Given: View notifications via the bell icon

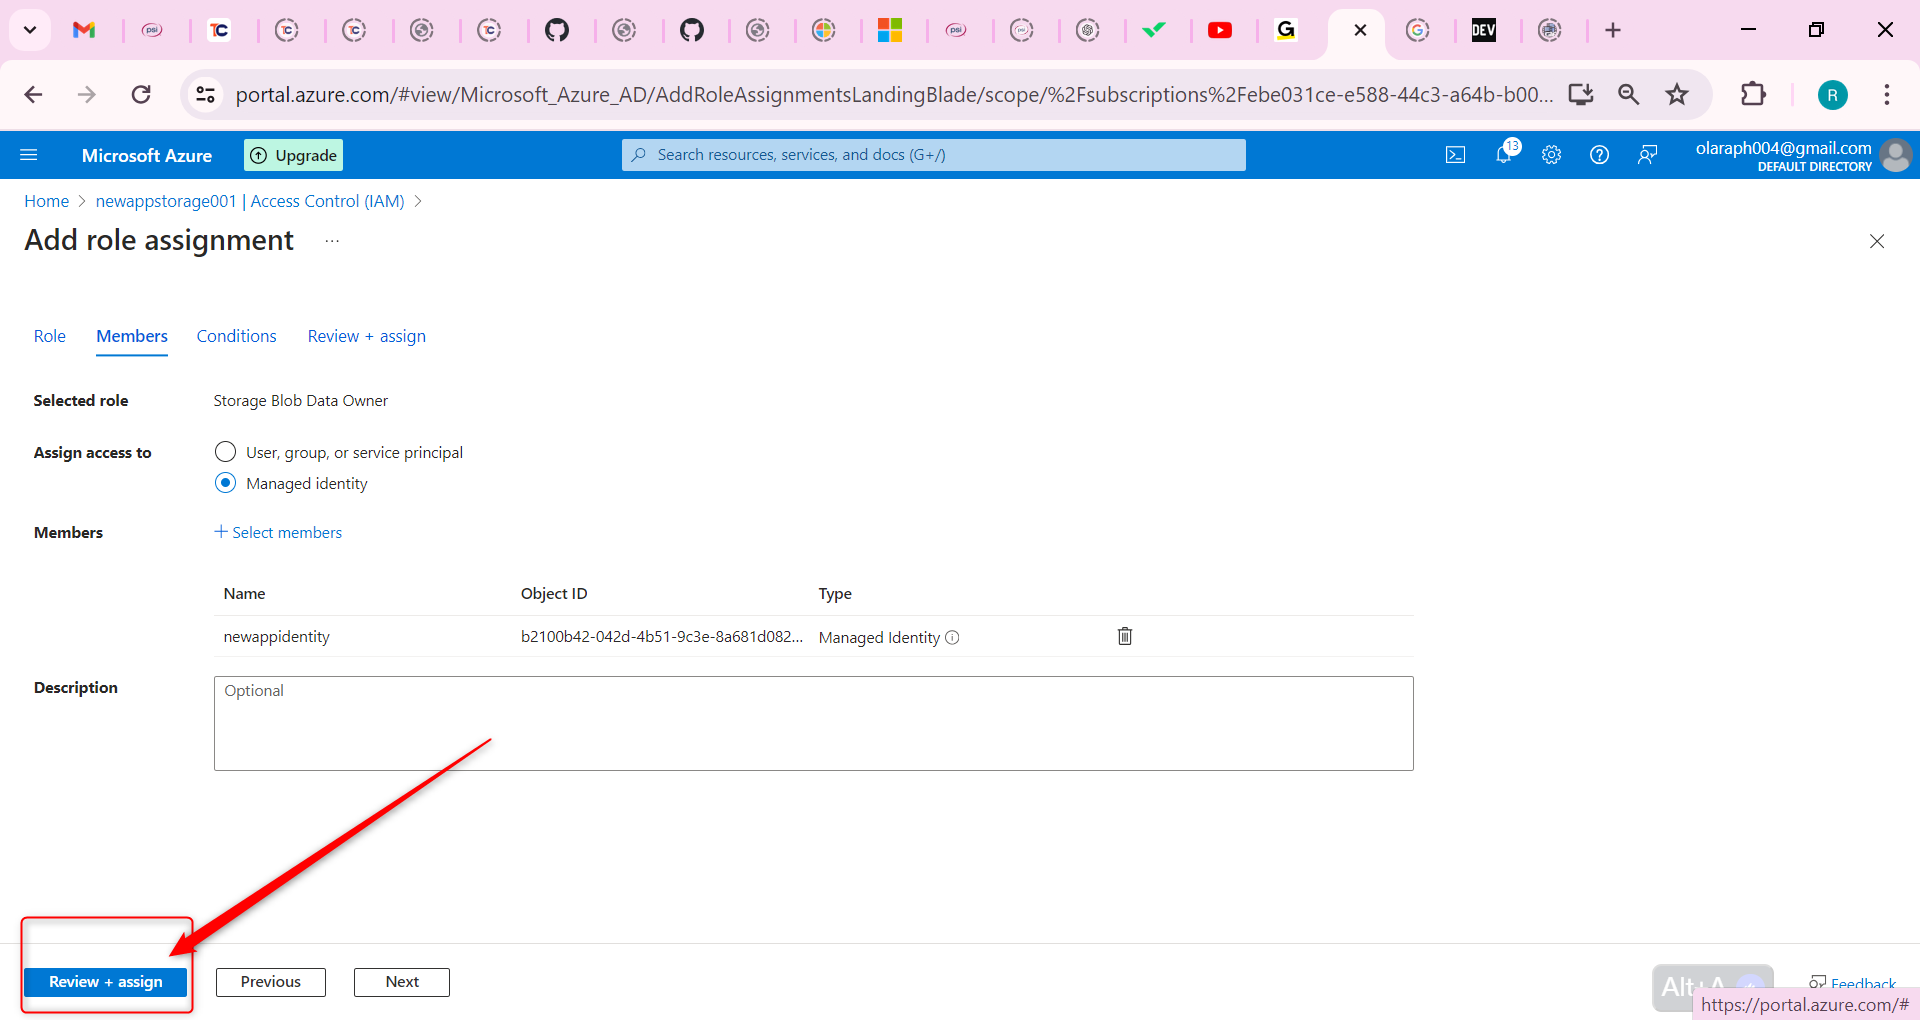Looking at the screenshot, I should [1503, 154].
